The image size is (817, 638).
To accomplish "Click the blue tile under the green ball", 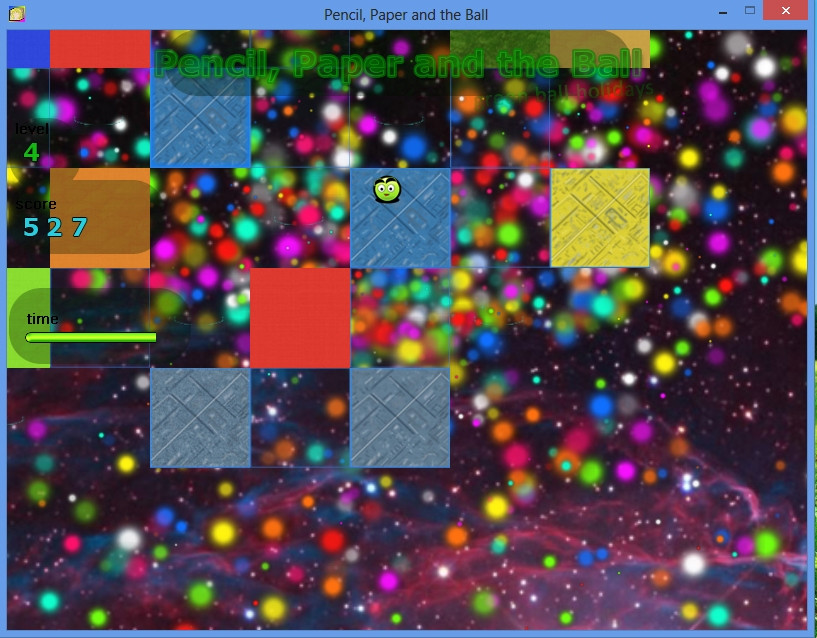I will point(400,218).
